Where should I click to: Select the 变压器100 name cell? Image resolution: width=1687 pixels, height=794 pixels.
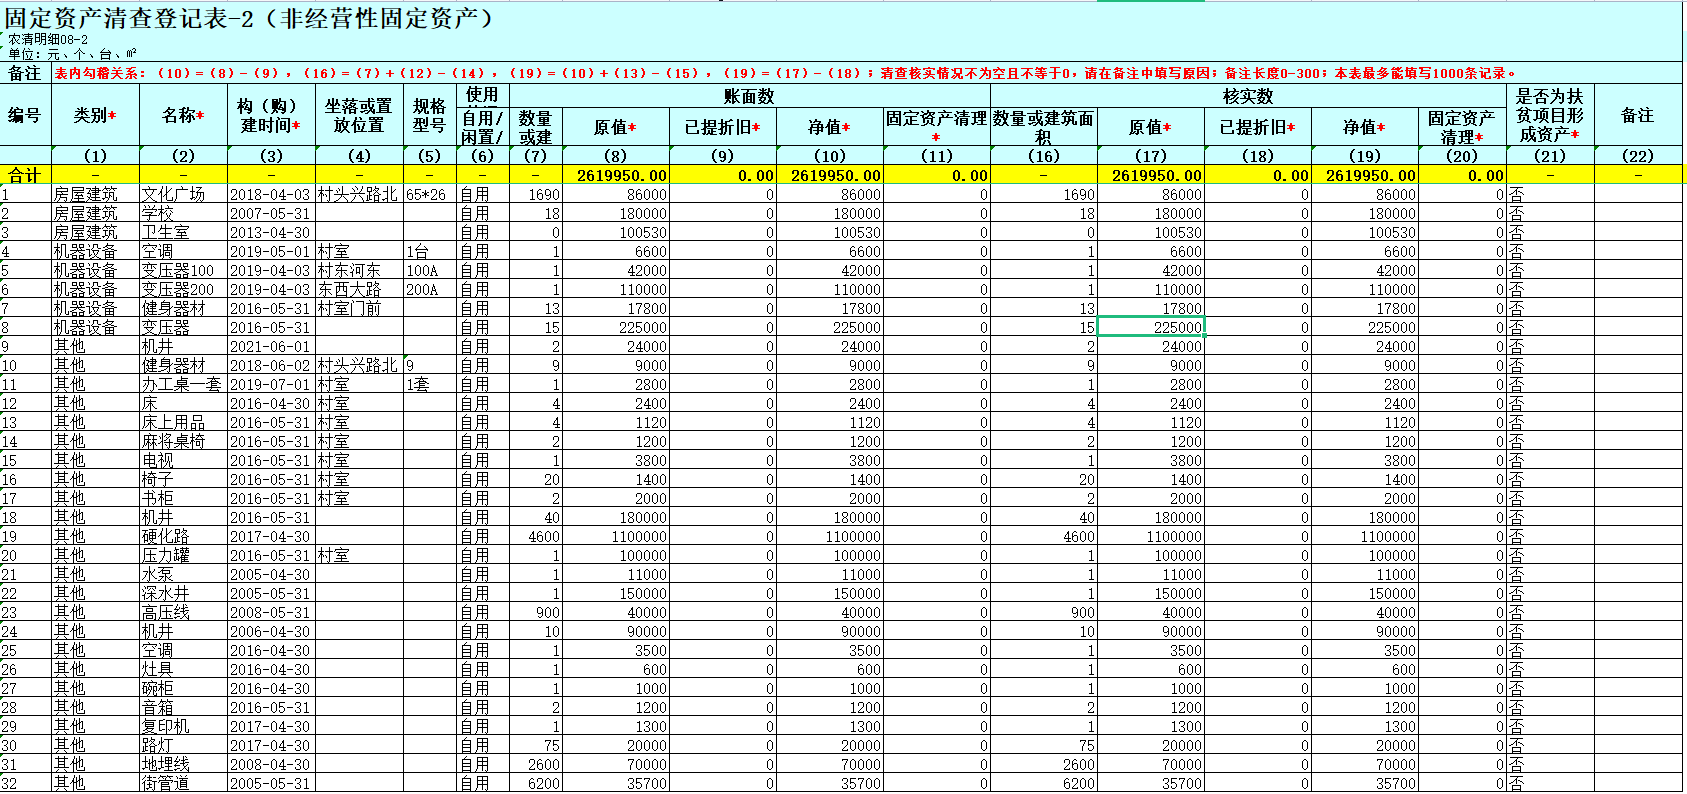pos(183,270)
